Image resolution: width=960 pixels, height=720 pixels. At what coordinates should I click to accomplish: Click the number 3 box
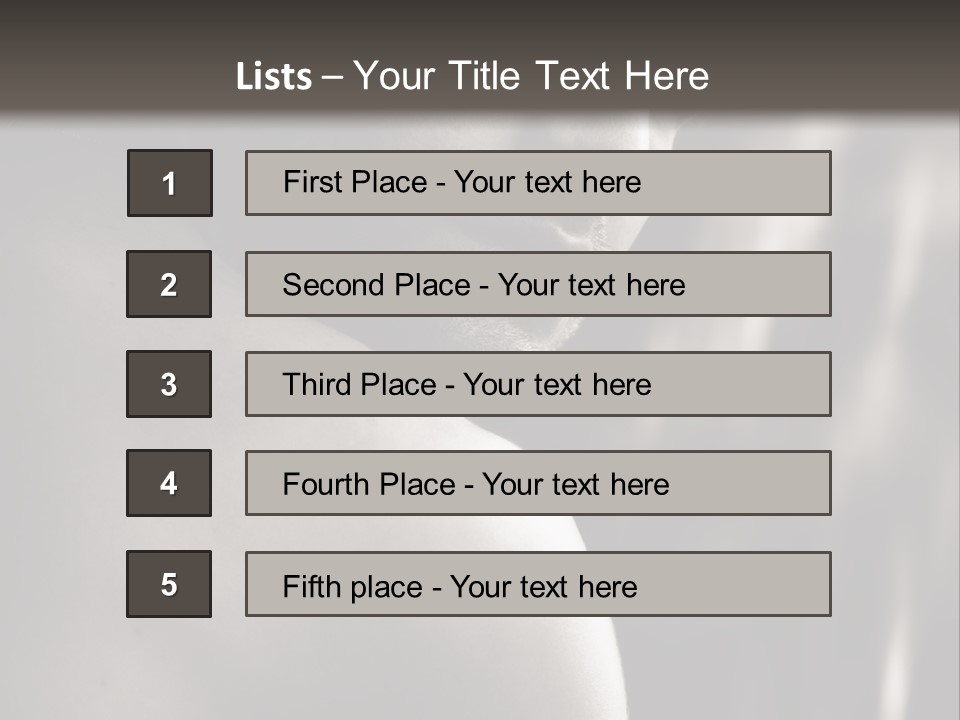pos(169,384)
